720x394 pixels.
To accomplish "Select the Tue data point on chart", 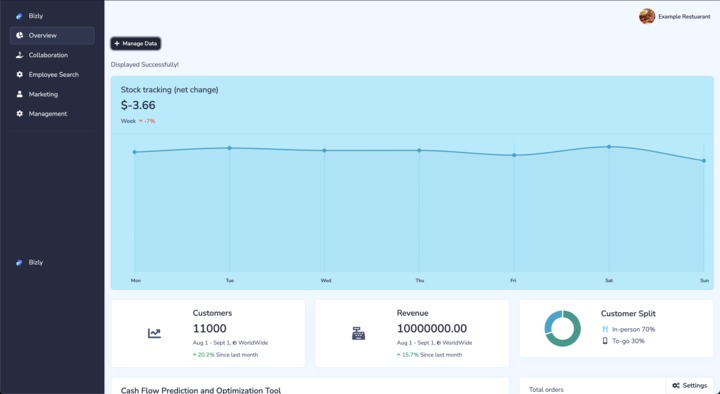I will 230,148.
